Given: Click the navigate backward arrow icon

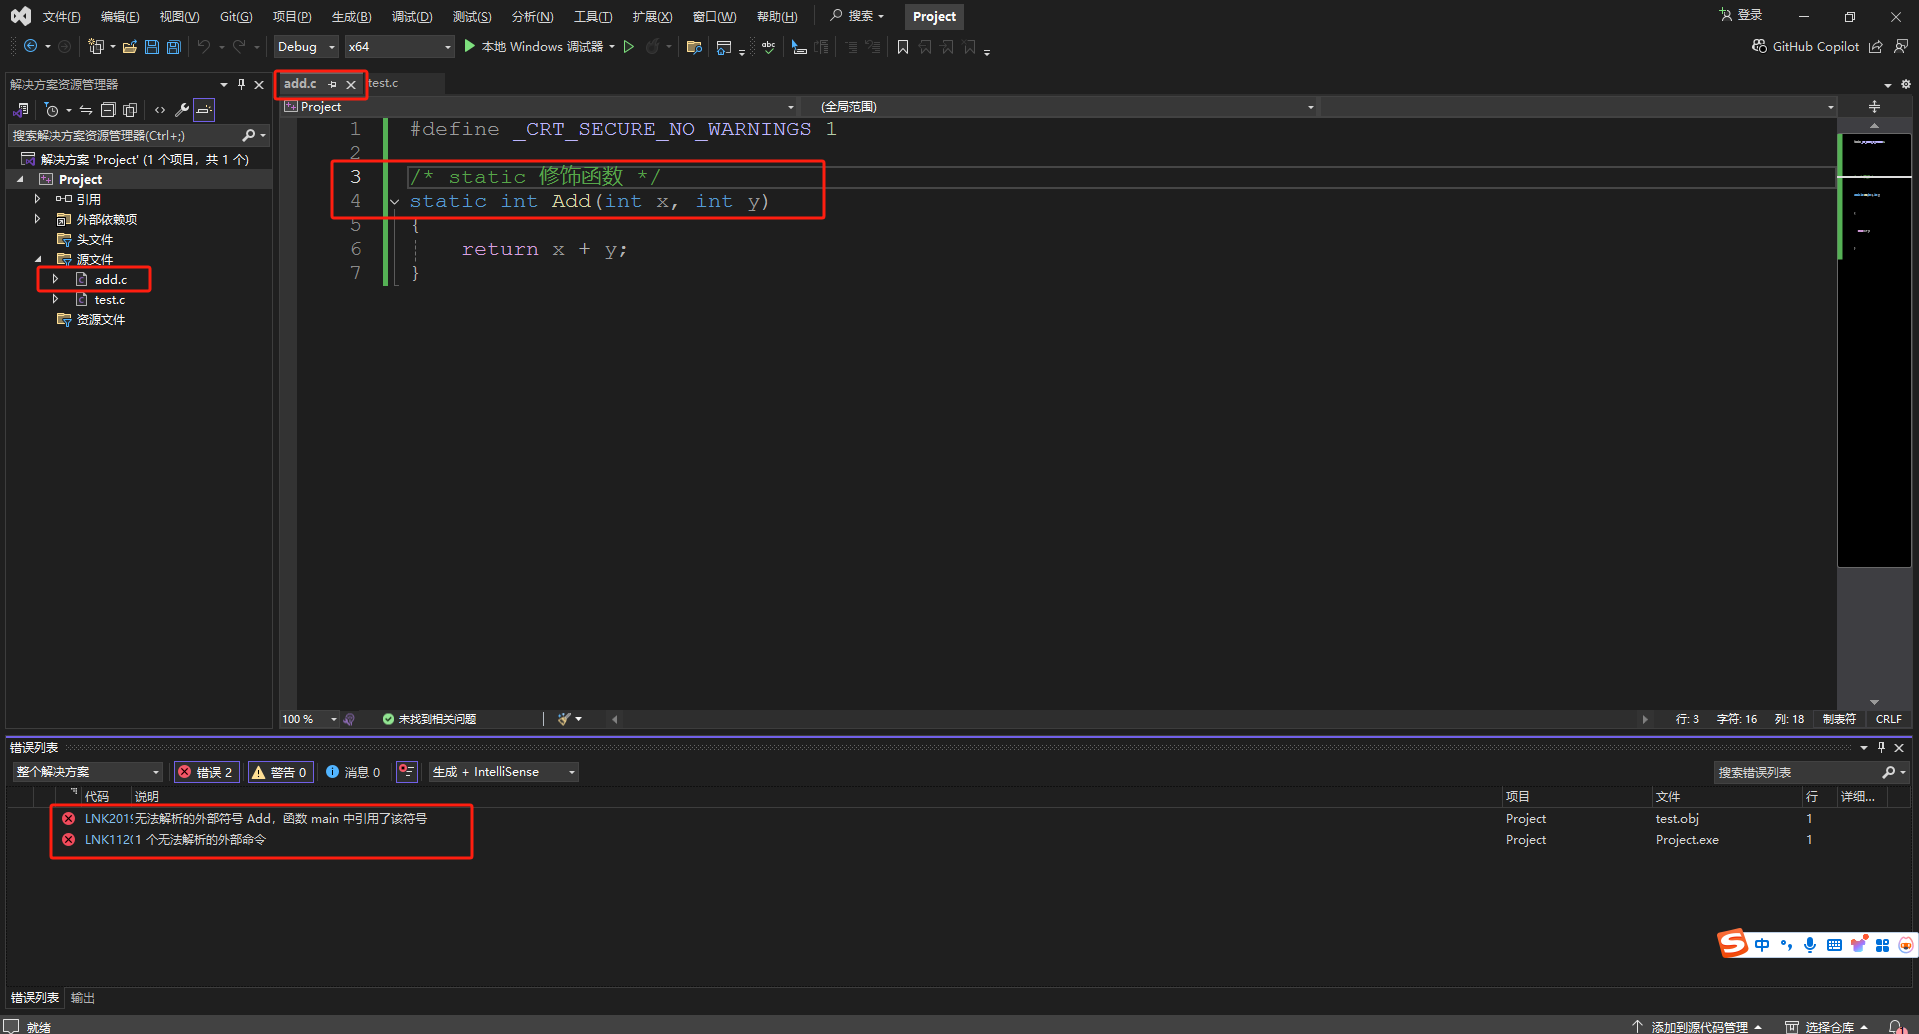Looking at the screenshot, I should click(x=30, y=46).
